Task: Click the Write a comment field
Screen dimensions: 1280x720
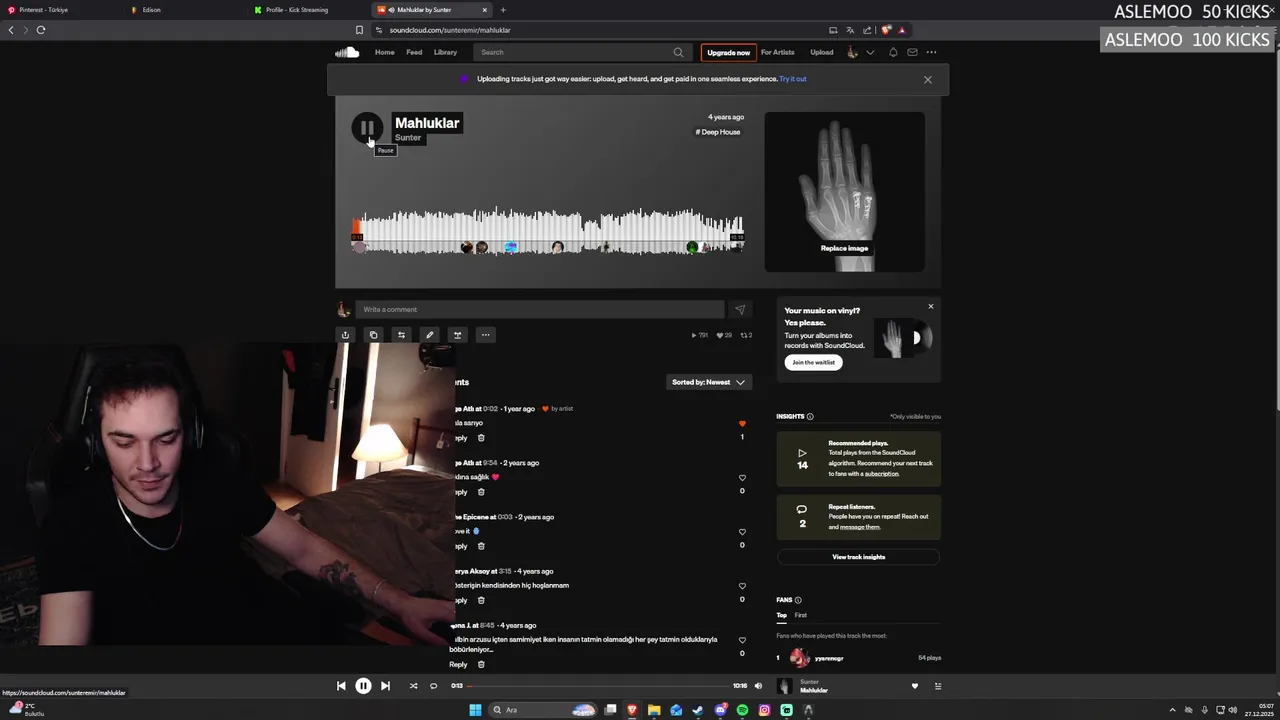Action: pos(540,310)
